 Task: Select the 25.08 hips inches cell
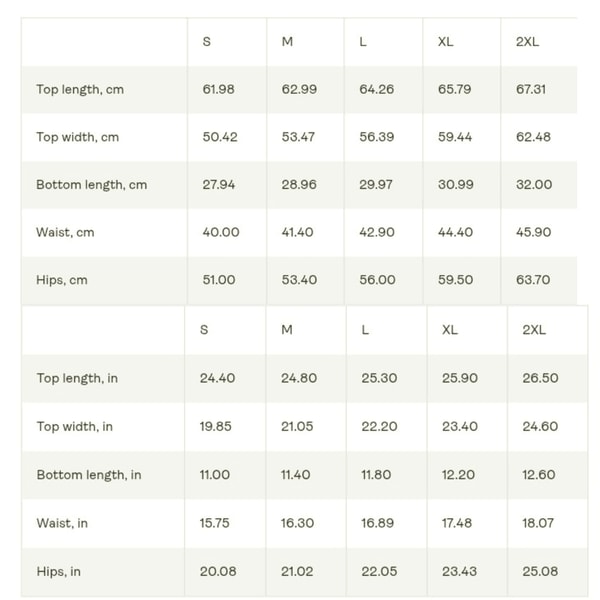coord(540,572)
